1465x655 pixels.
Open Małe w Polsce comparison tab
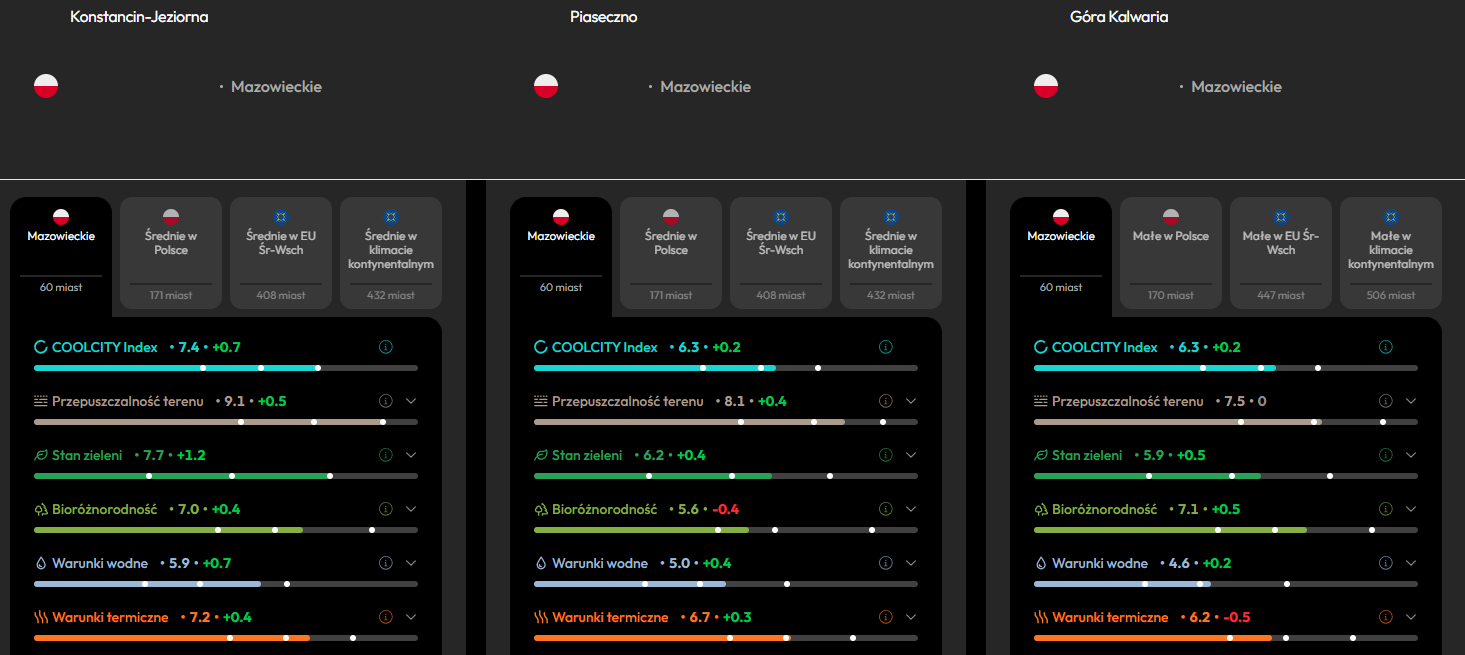pos(1171,253)
